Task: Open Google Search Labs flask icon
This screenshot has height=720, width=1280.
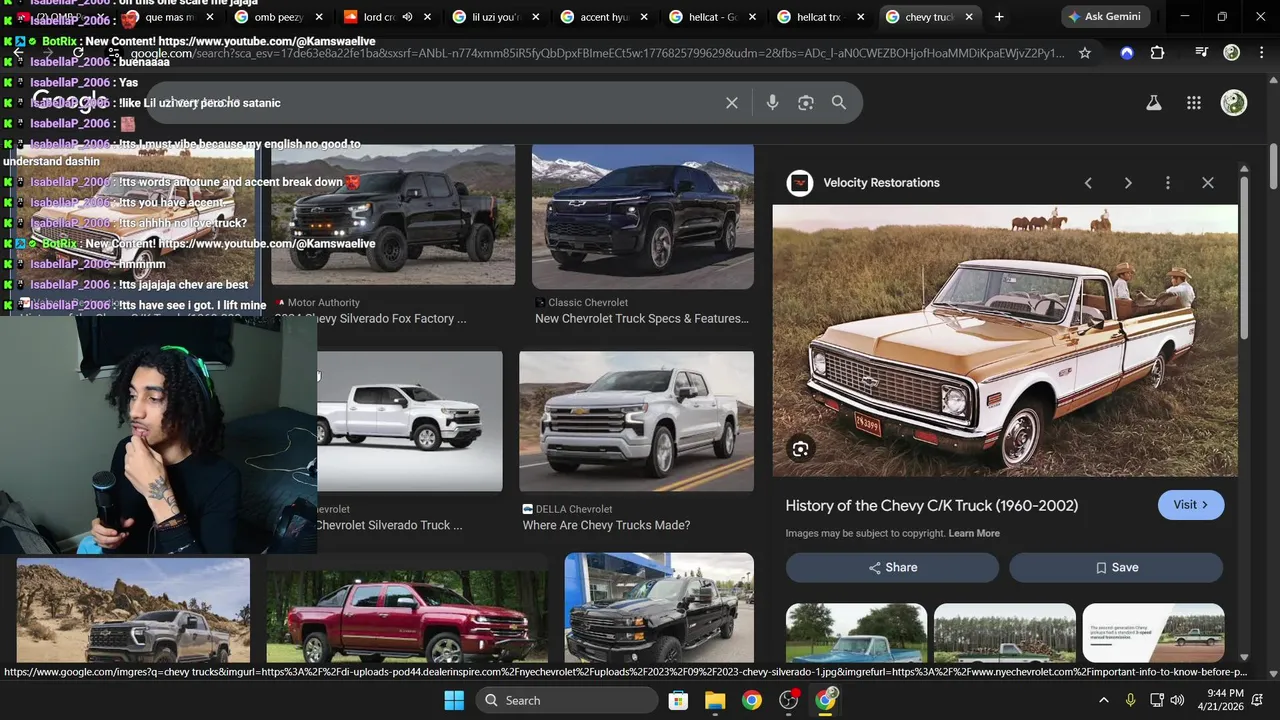Action: [x=1154, y=103]
